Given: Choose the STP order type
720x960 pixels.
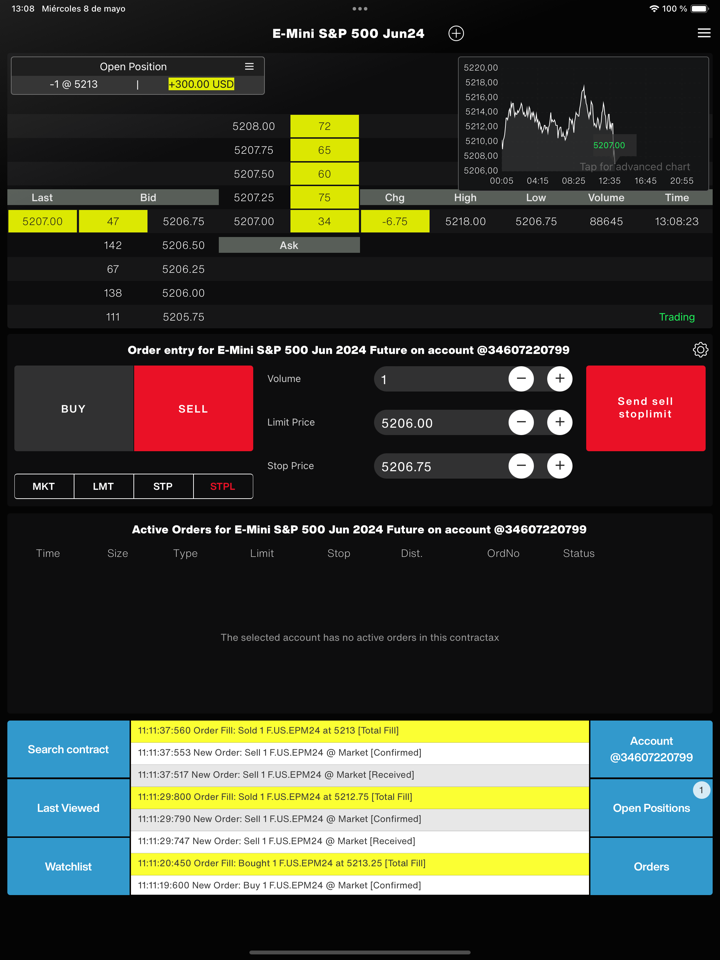Looking at the screenshot, I should (x=163, y=487).
